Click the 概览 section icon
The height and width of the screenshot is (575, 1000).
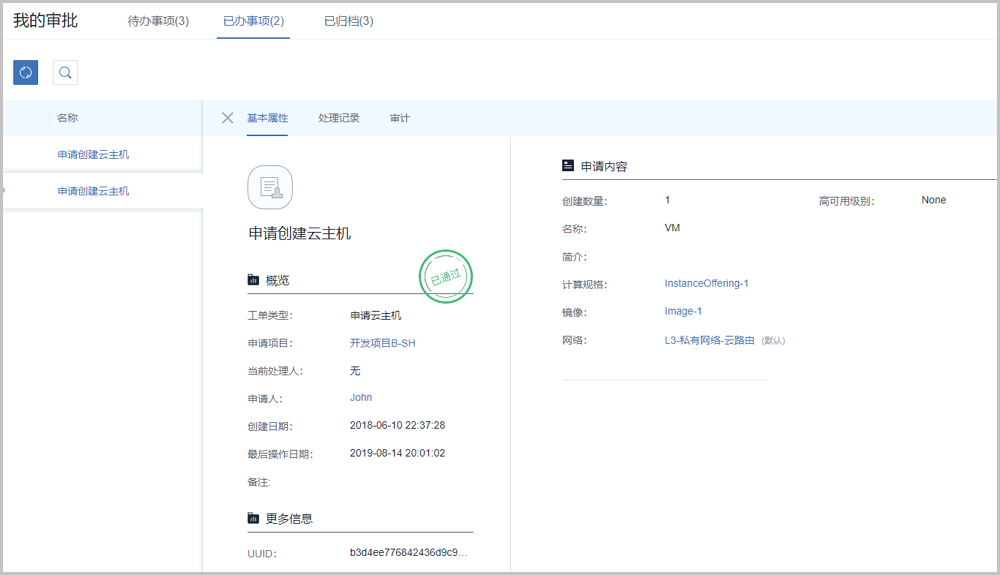coord(253,280)
